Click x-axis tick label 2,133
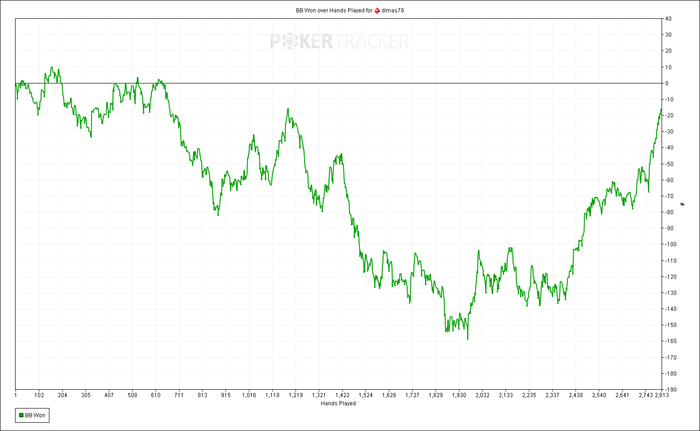The width and height of the screenshot is (700, 431). [x=505, y=395]
